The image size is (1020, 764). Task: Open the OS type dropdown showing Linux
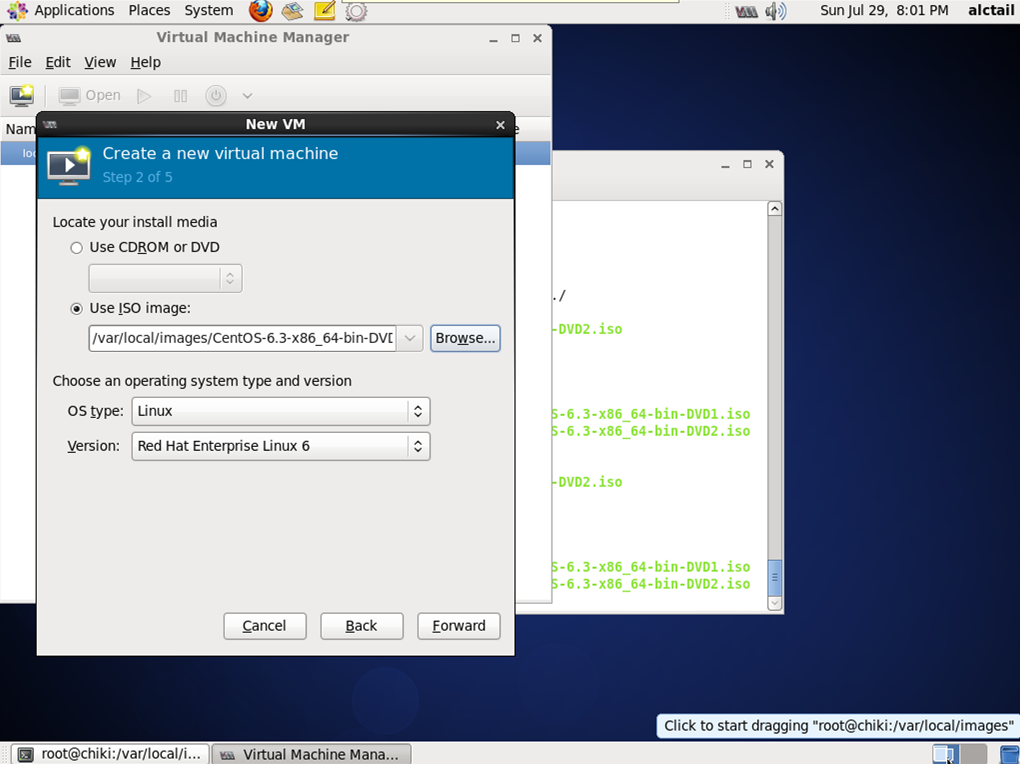(x=281, y=411)
